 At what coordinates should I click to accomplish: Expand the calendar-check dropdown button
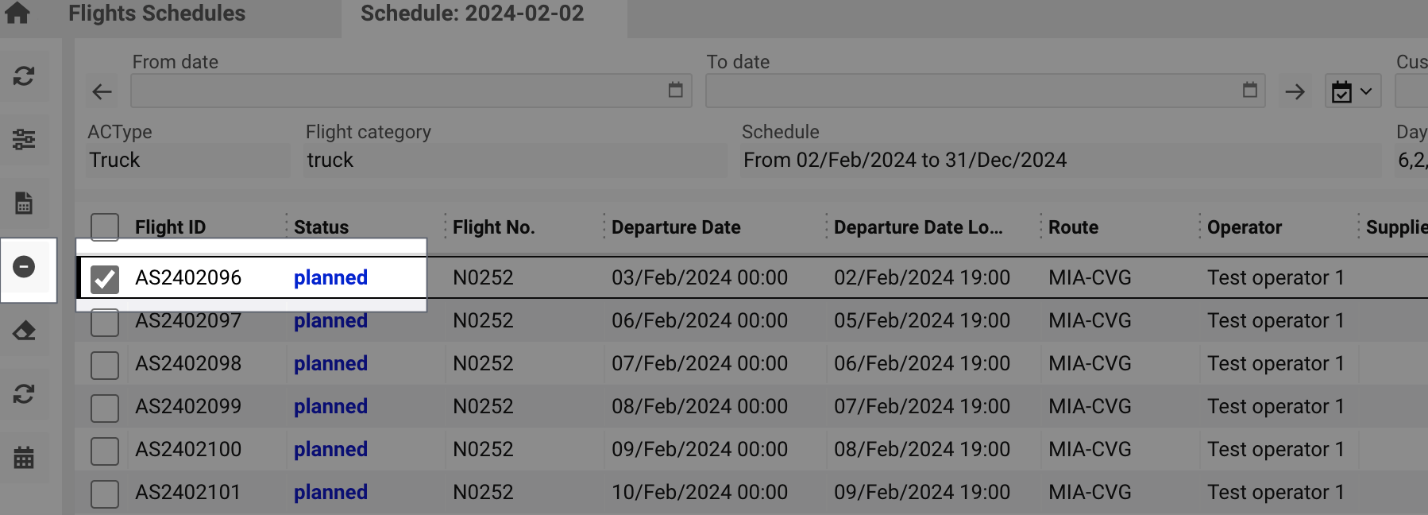pyautogui.click(x=1351, y=92)
